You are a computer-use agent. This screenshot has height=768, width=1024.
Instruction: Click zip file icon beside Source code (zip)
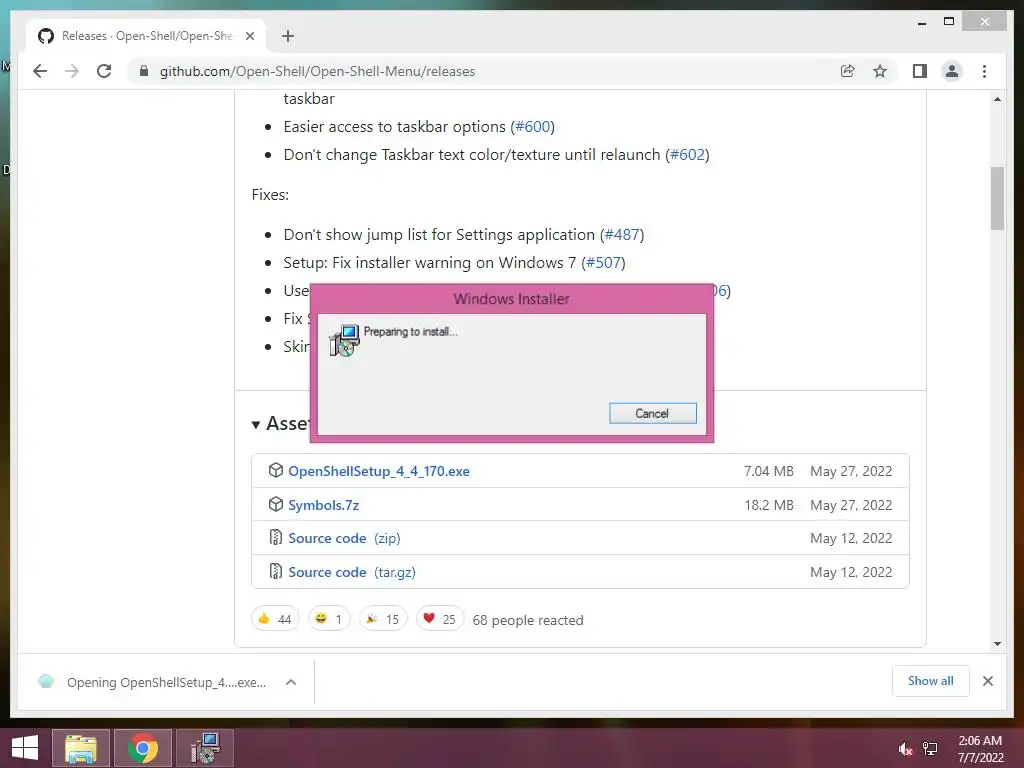tap(276, 537)
